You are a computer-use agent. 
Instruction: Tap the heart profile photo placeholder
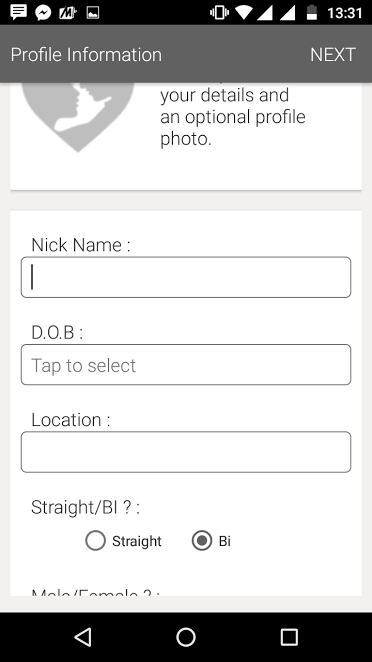tap(78, 117)
